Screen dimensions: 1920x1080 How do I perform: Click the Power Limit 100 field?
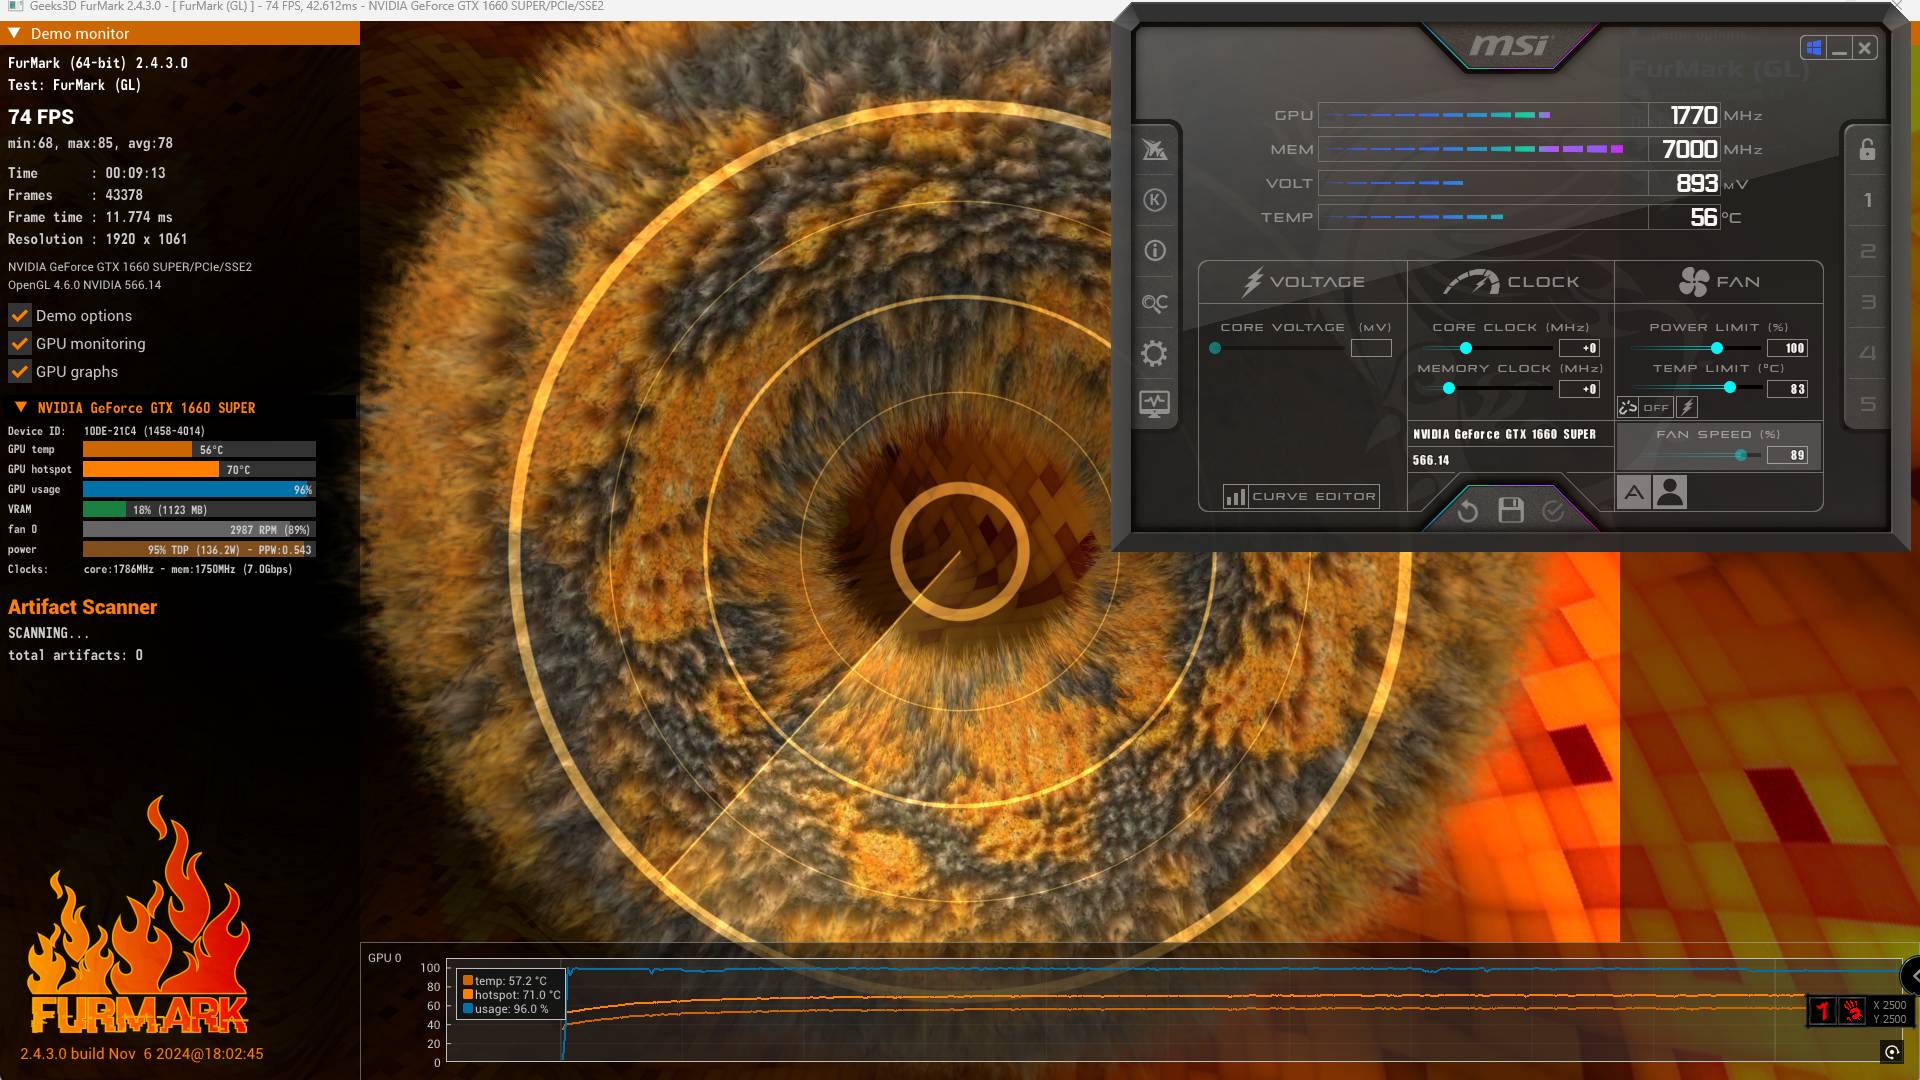[x=1787, y=348]
